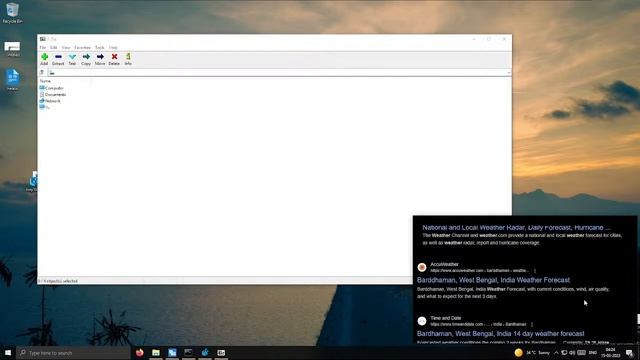This screenshot has height=360, width=640.
Task: Select the \\. item in the list
Action: (x=44, y=107)
